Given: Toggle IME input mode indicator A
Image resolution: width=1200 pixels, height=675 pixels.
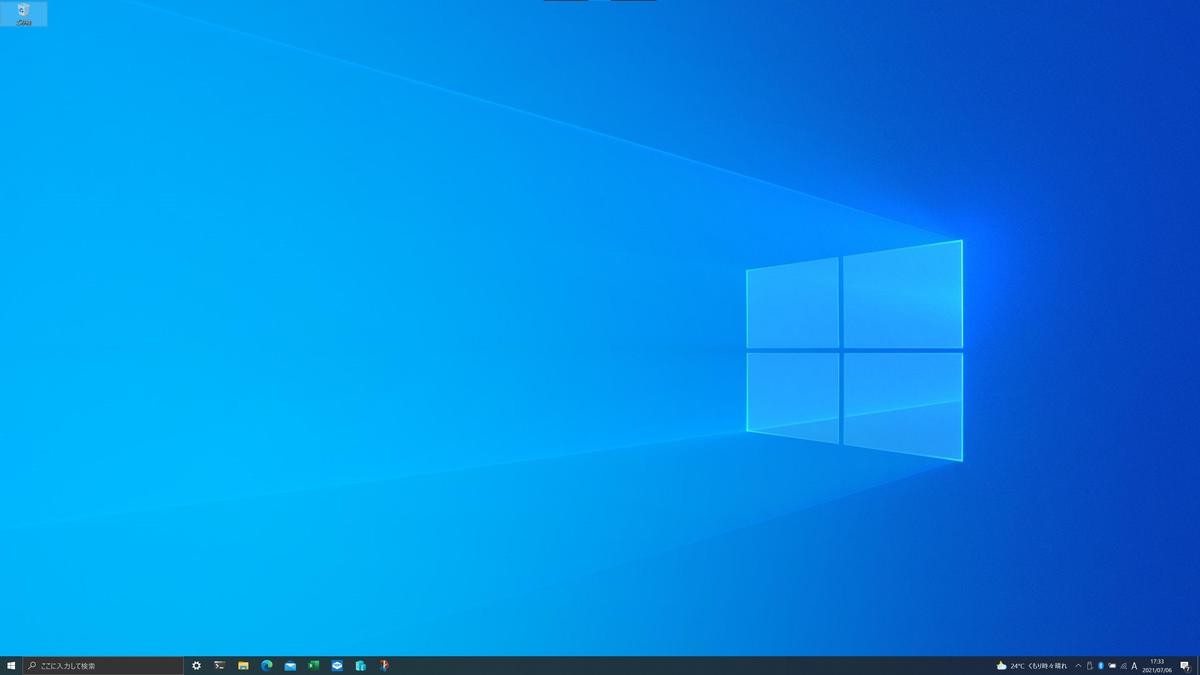Looking at the screenshot, I should click(1134, 665).
